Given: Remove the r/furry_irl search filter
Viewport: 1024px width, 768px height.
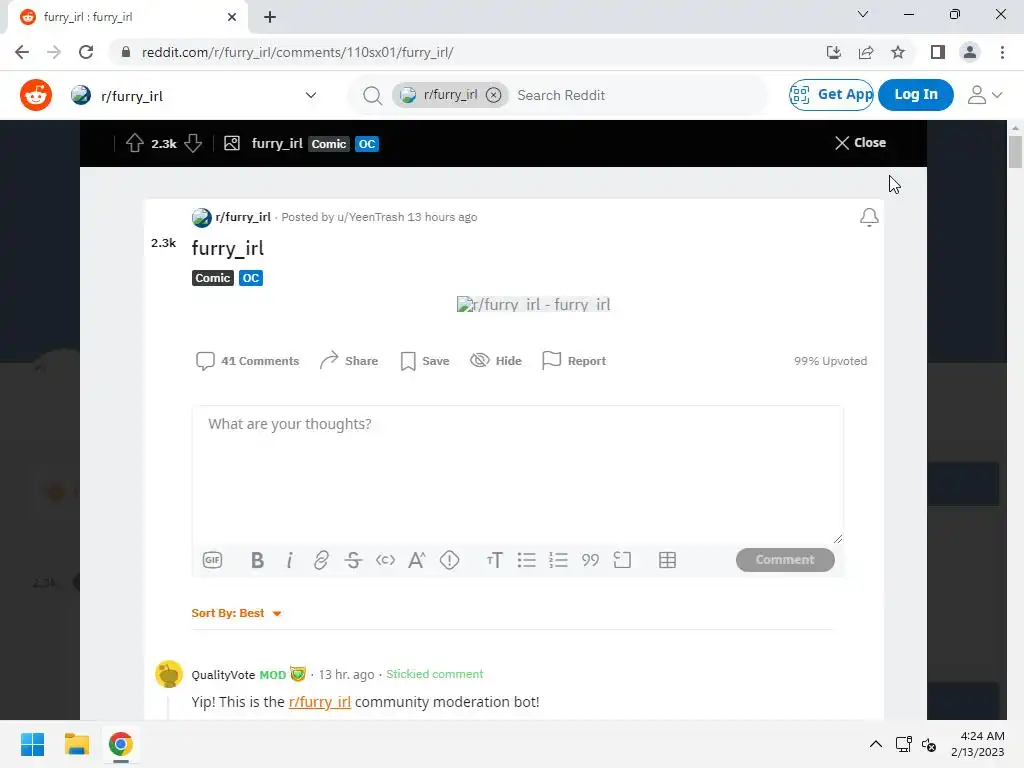Looking at the screenshot, I should [494, 95].
